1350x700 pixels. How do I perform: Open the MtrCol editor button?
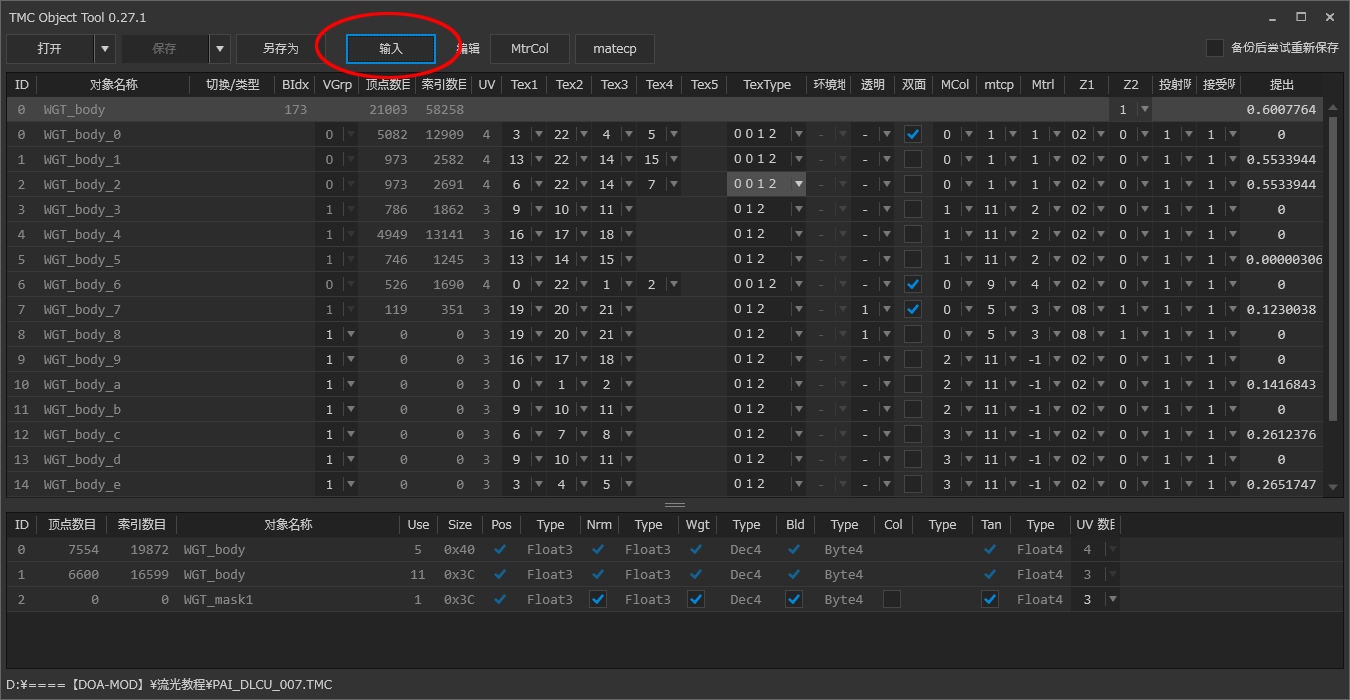(530, 48)
